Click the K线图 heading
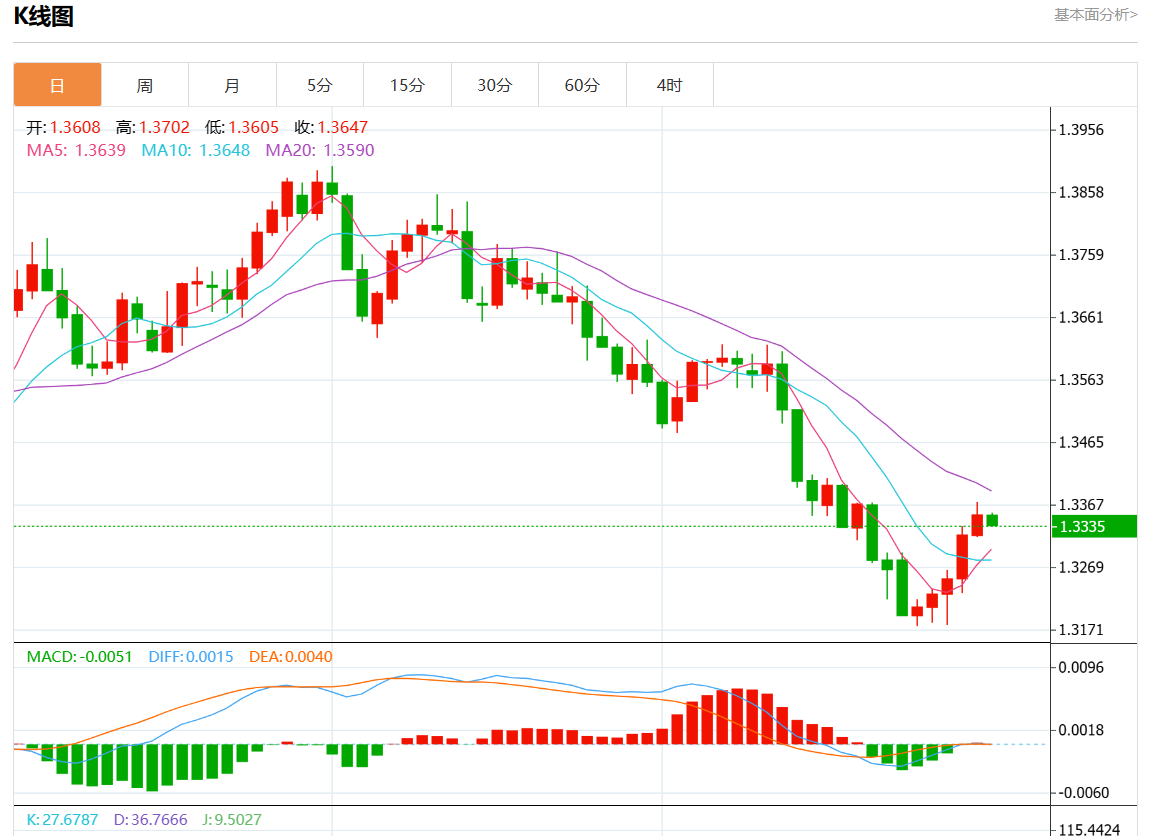The width and height of the screenshot is (1170, 836). (43, 16)
